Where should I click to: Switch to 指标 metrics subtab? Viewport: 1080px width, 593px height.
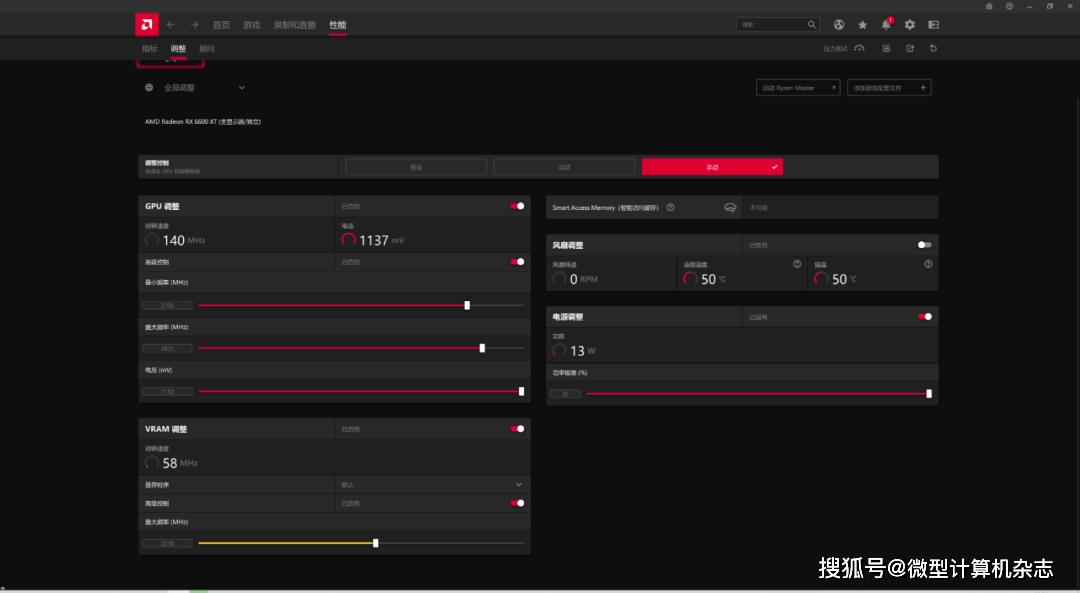pos(149,49)
